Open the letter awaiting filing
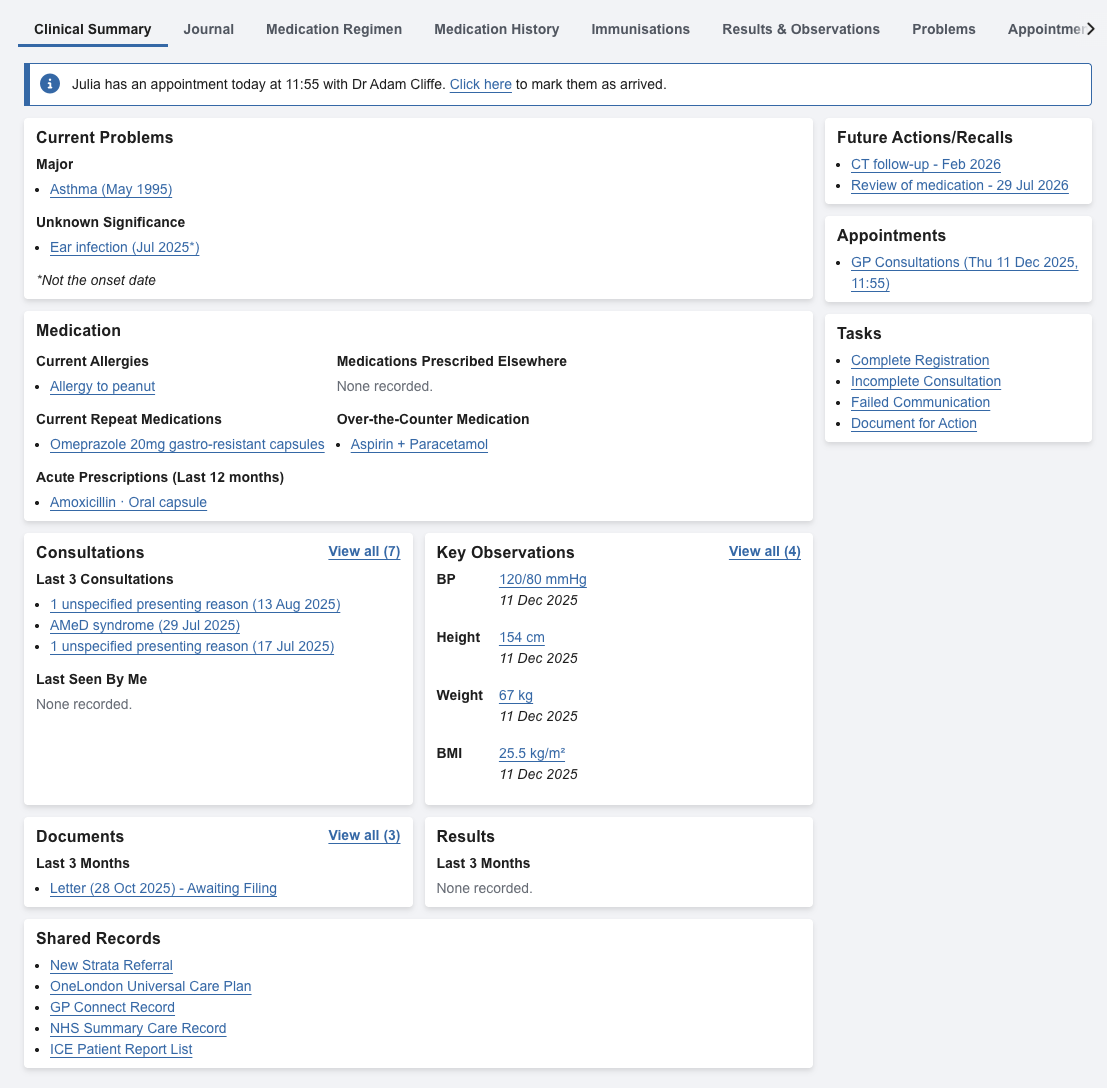The height and width of the screenshot is (1088, 1107). pyautogui.click(x=163, y=888)
